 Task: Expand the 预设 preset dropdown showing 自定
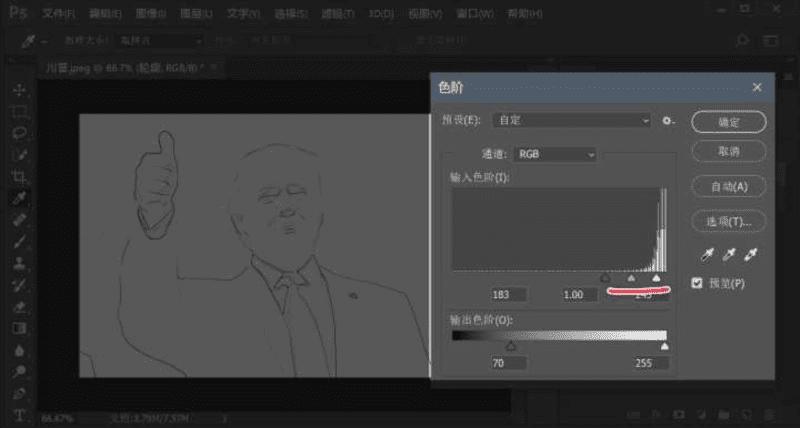pos(572,120)
